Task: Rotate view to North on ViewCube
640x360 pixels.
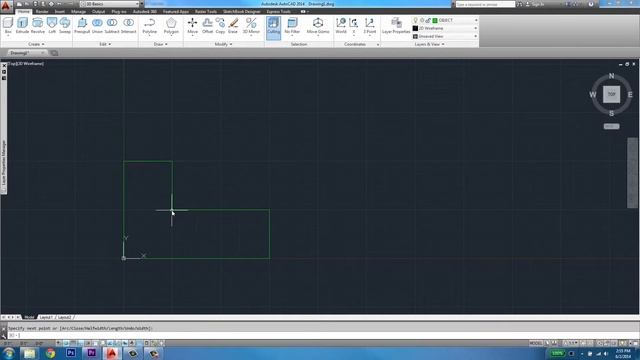Action: 611,76
